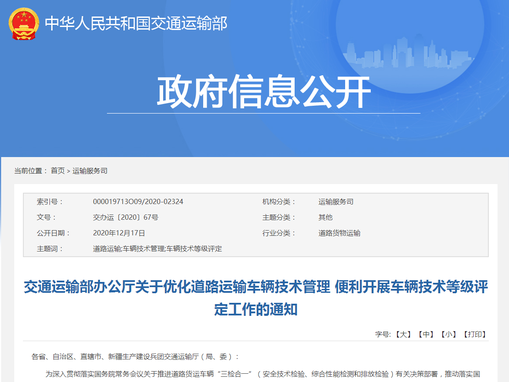Click the 行业分类 value 道路货物运输
This screenshot has height=382, width=509.
click(x=339, y=233)
